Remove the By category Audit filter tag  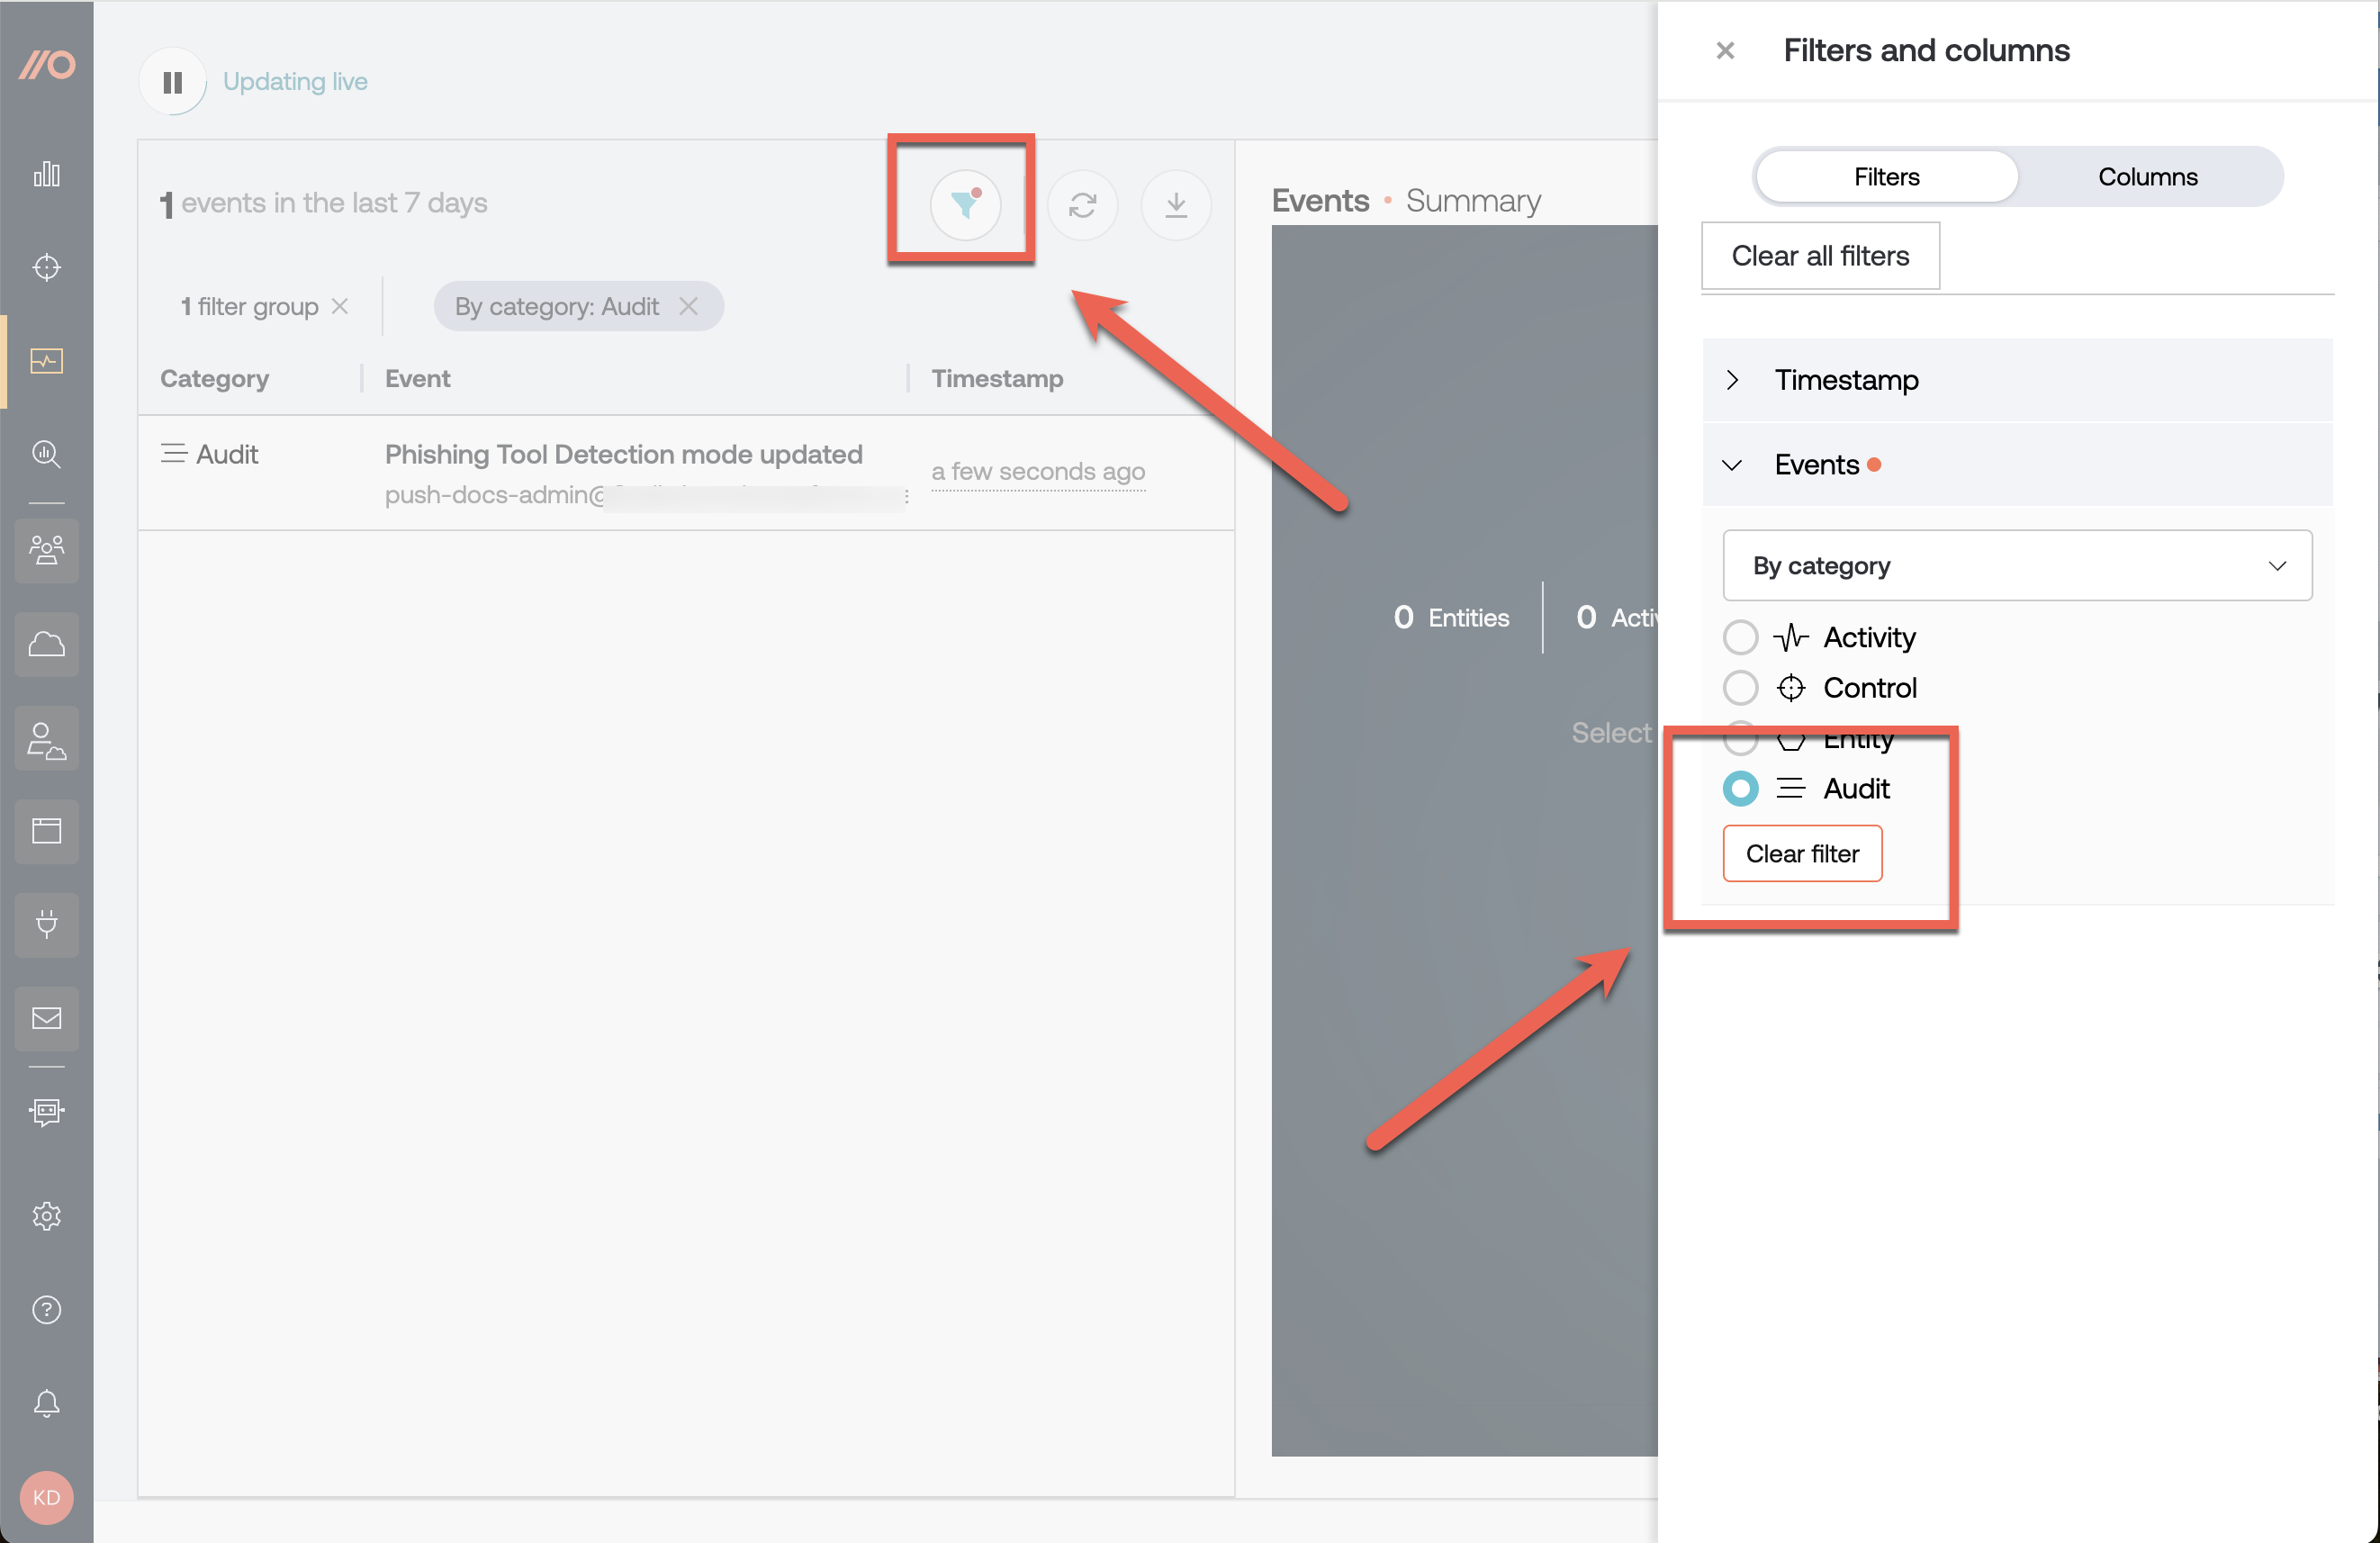[x=687, y=305]
